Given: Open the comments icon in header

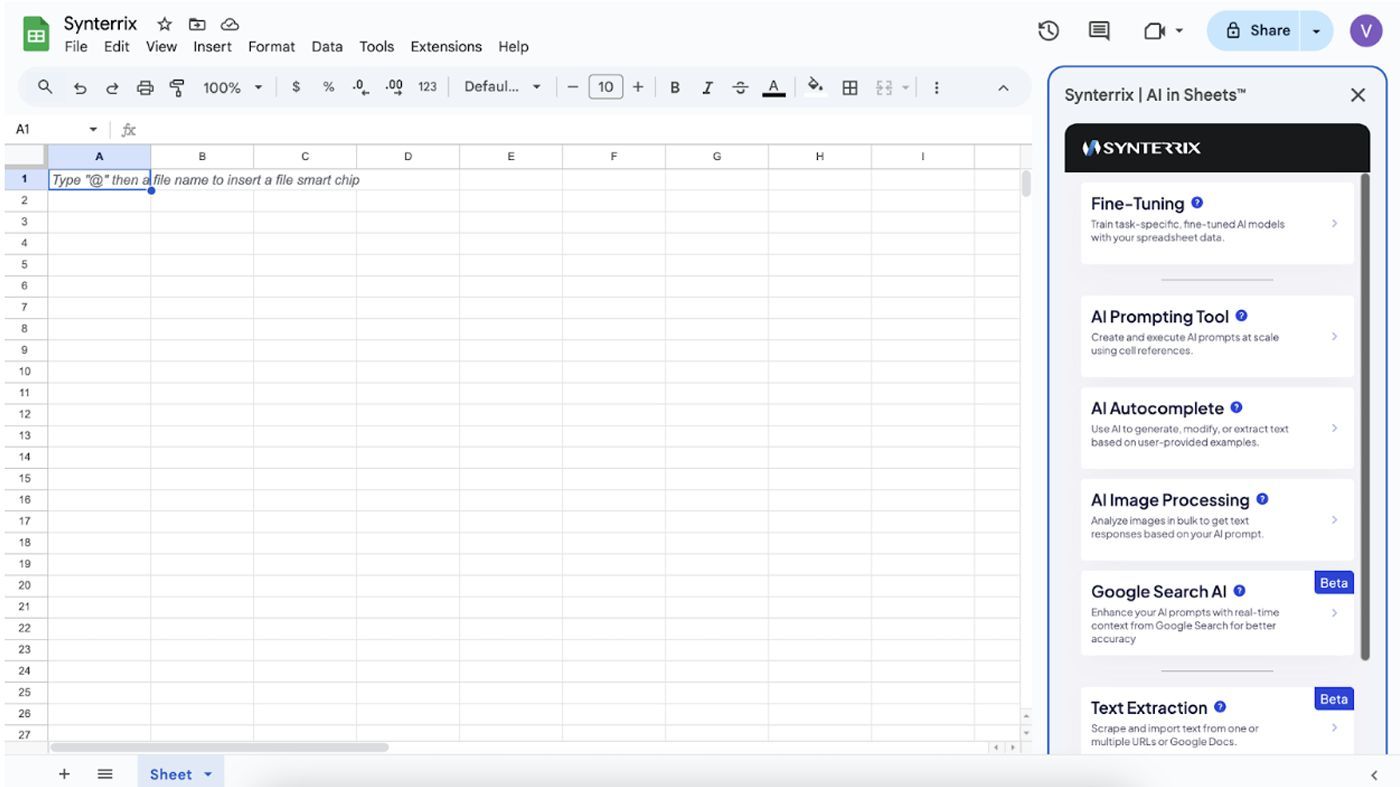Looking at the screenshot, I should tap(1099, 31).
